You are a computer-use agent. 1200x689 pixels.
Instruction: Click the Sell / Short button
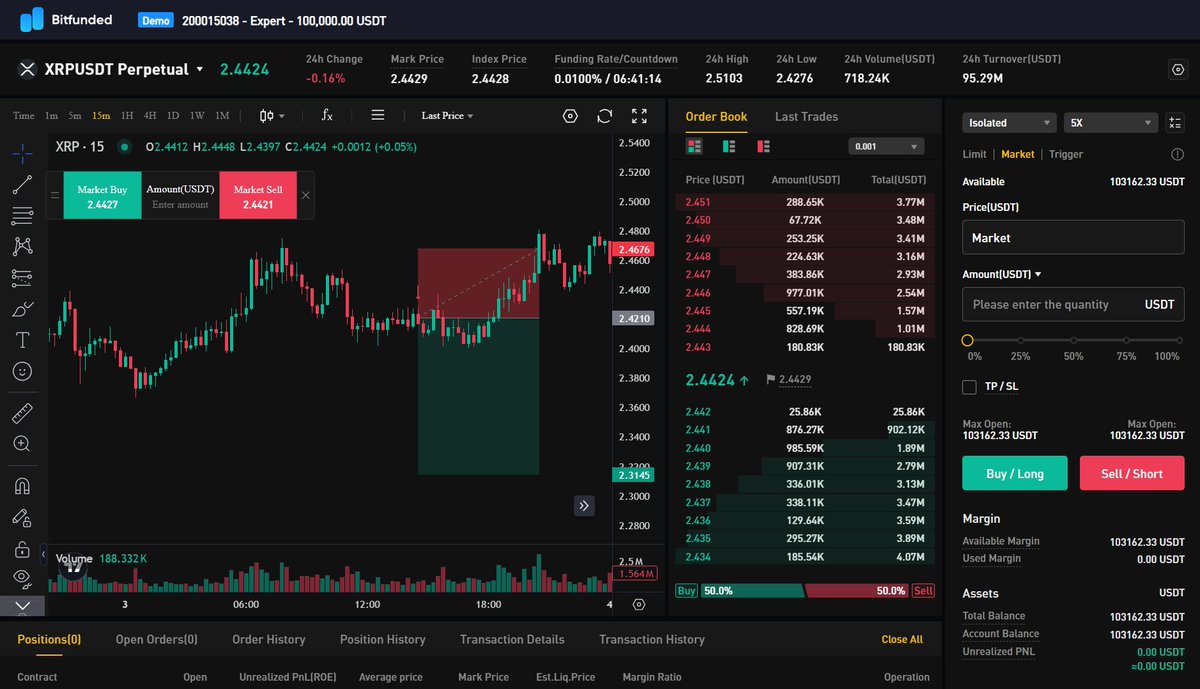[x=1132, y=473]
